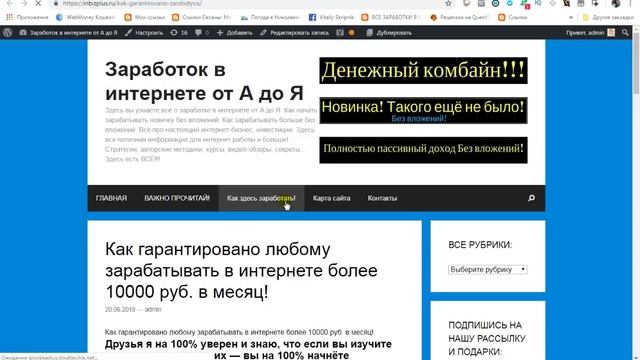Image resolution: width=640 pixels, height=360 pixels.
Task: Open the 'Рецензия на Quest' bookmark
Action: 460,17
